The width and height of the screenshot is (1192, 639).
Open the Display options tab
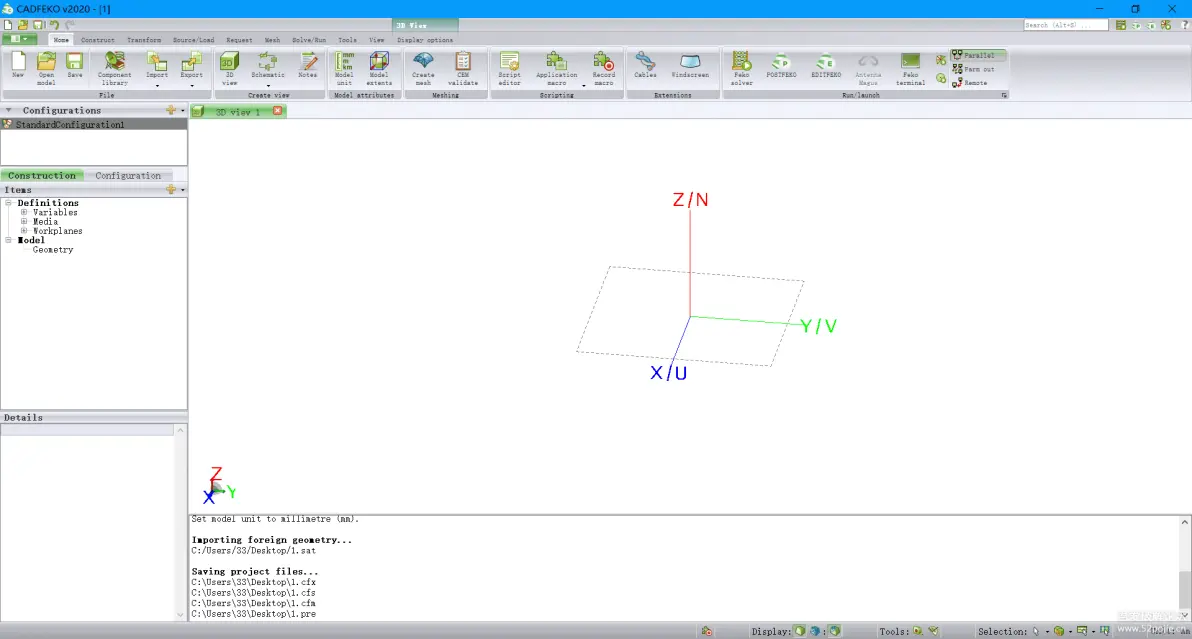tap(425, 40)
